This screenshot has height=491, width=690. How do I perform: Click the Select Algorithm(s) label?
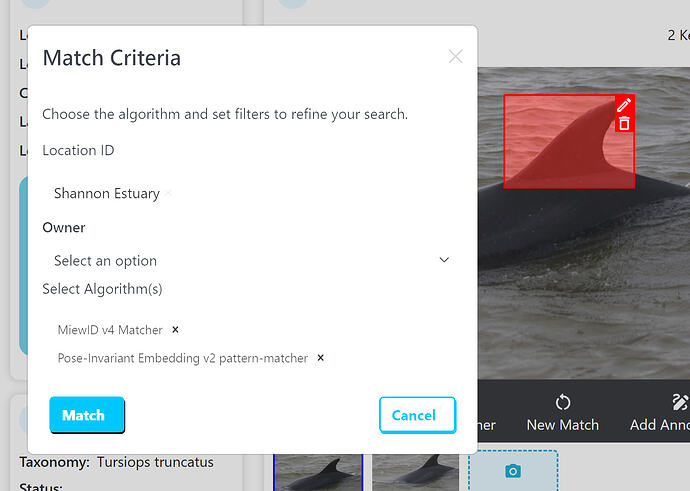(102, 289)
